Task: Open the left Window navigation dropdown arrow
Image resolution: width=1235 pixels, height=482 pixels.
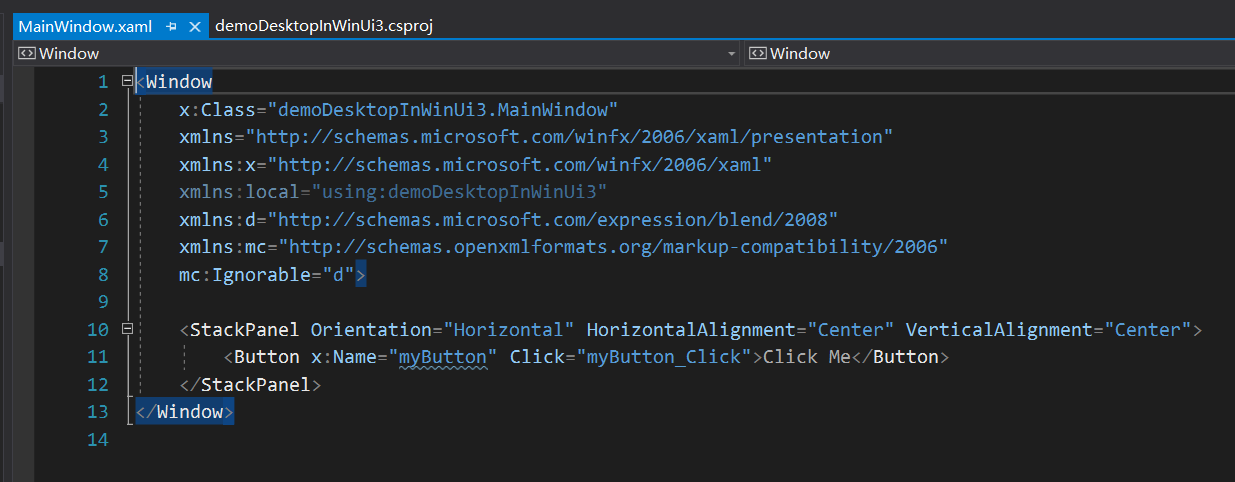Action: point(731,54)
